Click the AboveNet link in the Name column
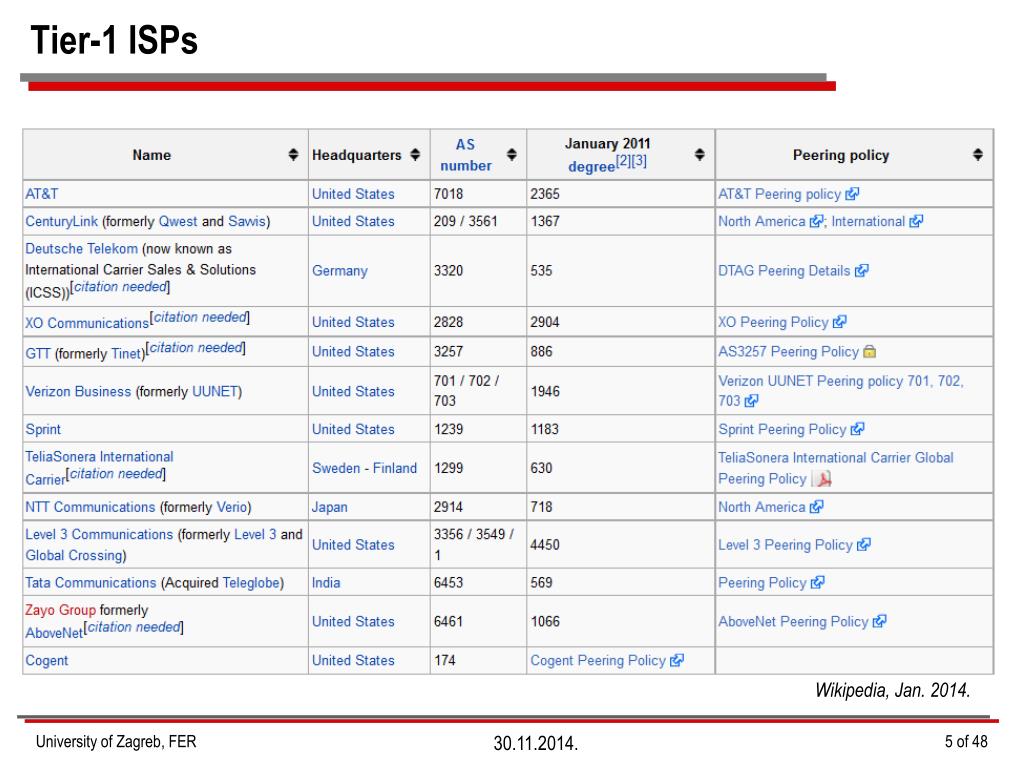This screenshot has width=1024, height=768. [54, 633]
